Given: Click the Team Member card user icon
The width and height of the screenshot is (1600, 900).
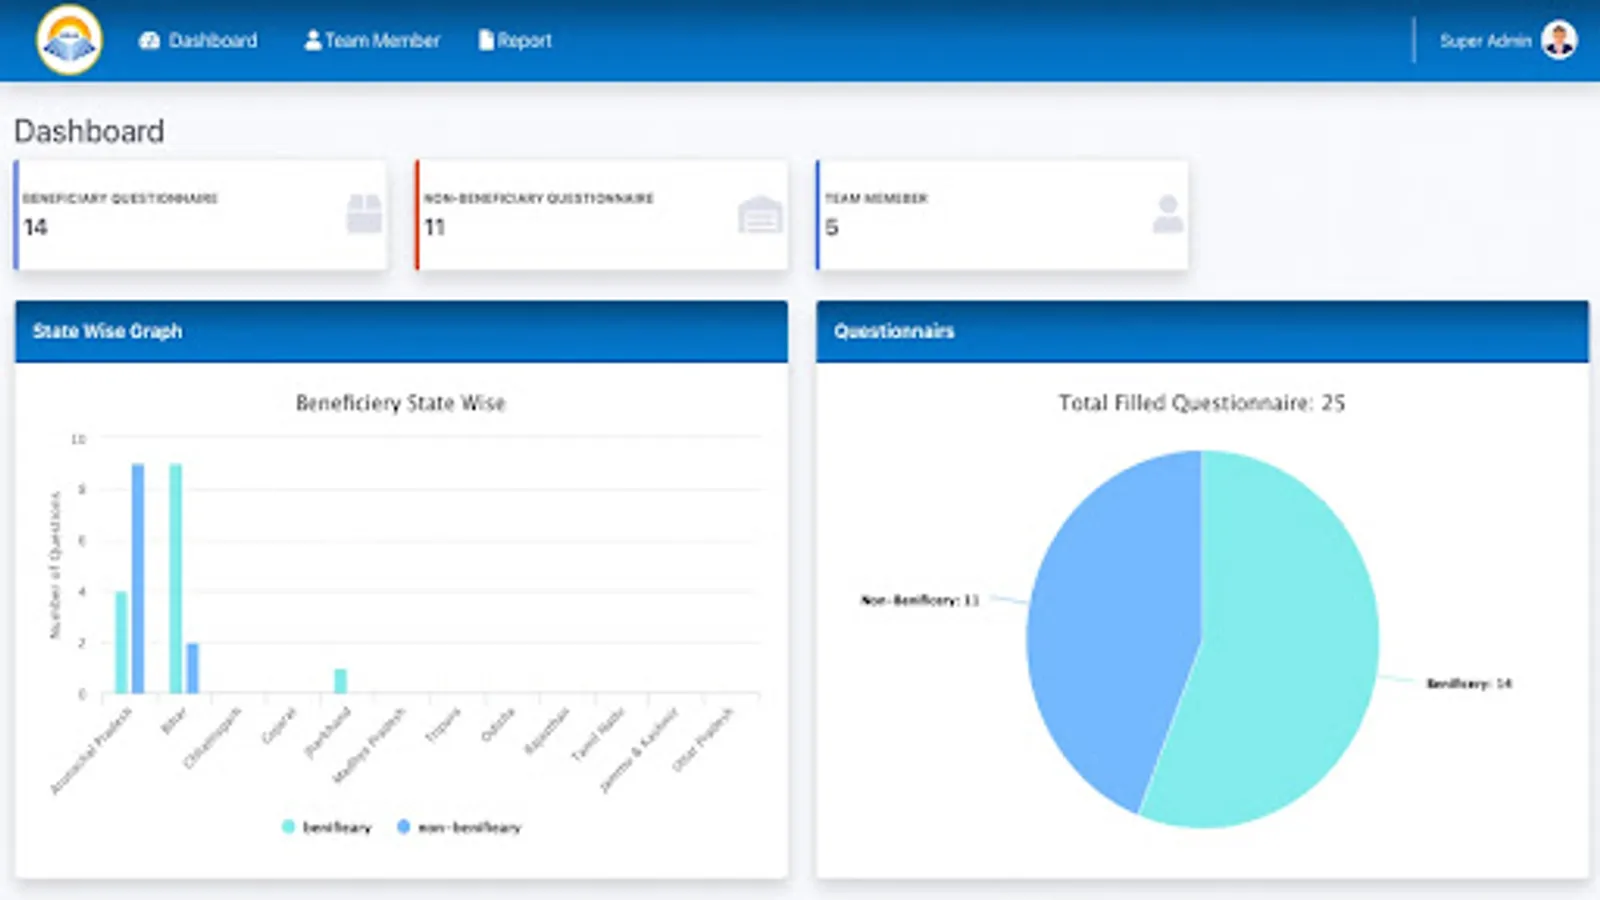Looking at the screenshot, I should coord(1167,214).
